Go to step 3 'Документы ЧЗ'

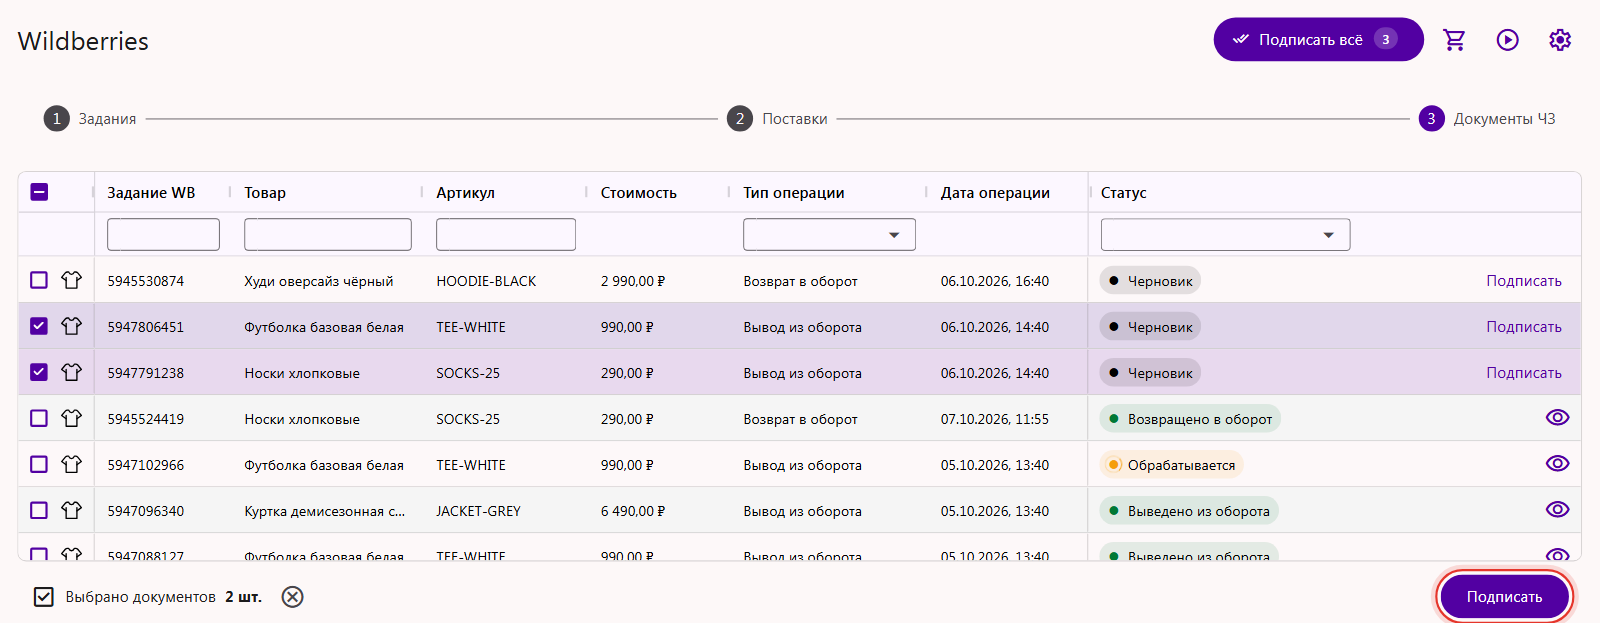coord(1487,119)
